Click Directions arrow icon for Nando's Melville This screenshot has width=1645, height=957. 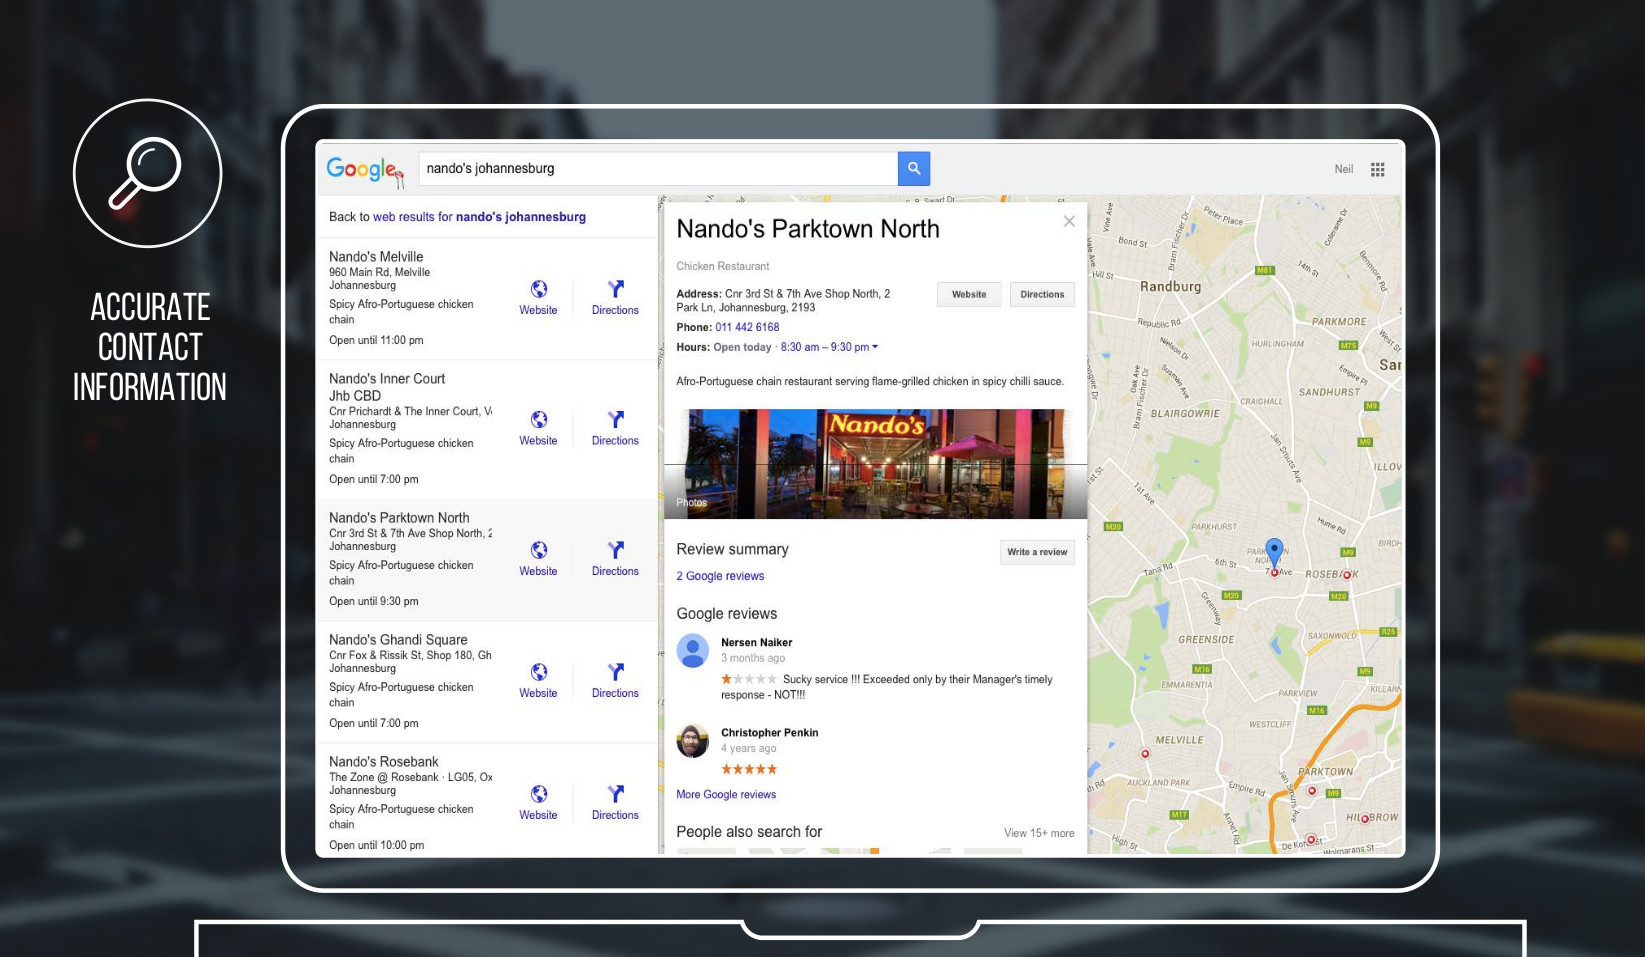click(615, 289)
